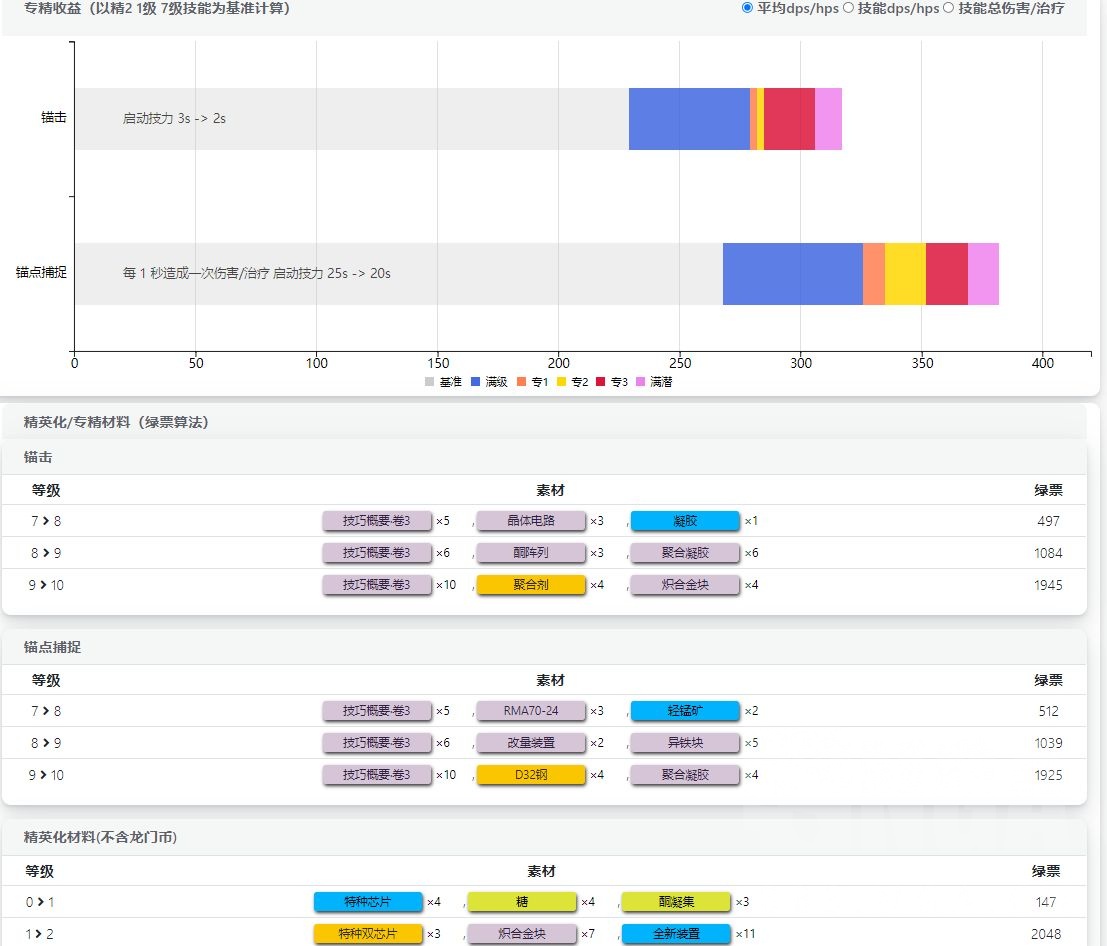Click the blue 满级 segment of 锚点捕捉 bar
This screenshot has width=1107, height=946.
pos(793,274)
